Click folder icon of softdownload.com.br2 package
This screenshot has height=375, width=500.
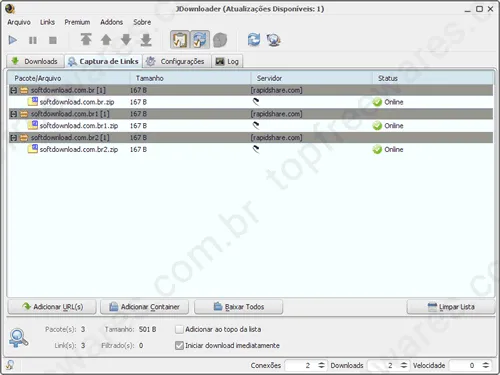[x=24, y=138]
